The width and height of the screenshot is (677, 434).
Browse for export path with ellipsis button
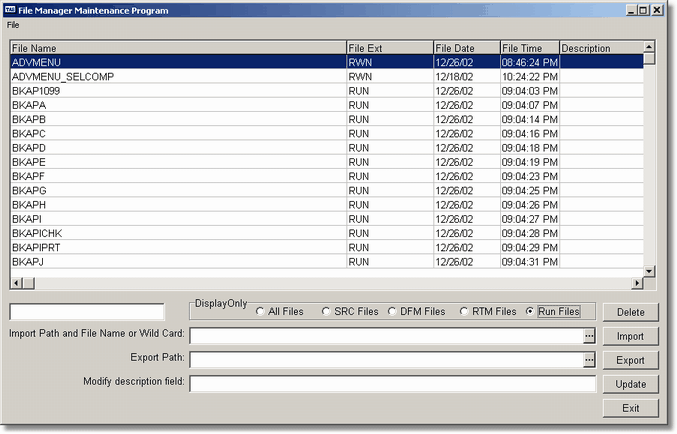(x=589, y=360)
